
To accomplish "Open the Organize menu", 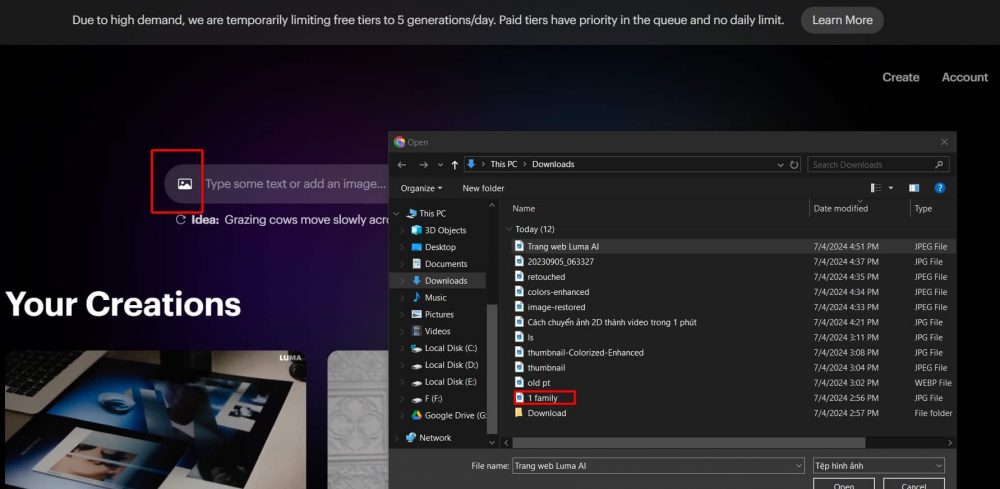I will coord(422,188).
